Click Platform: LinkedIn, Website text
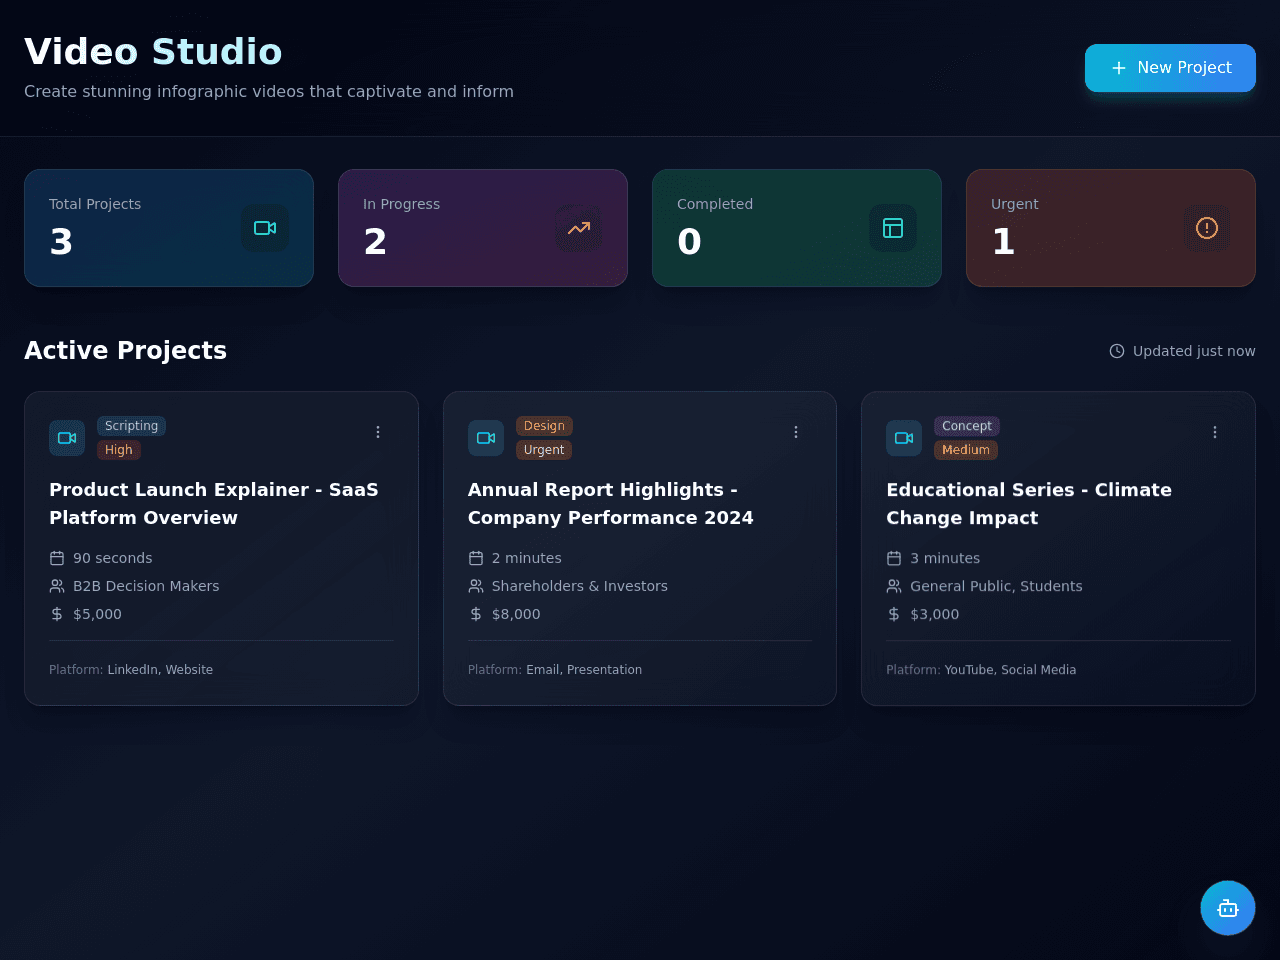 (x=131, y=670)
